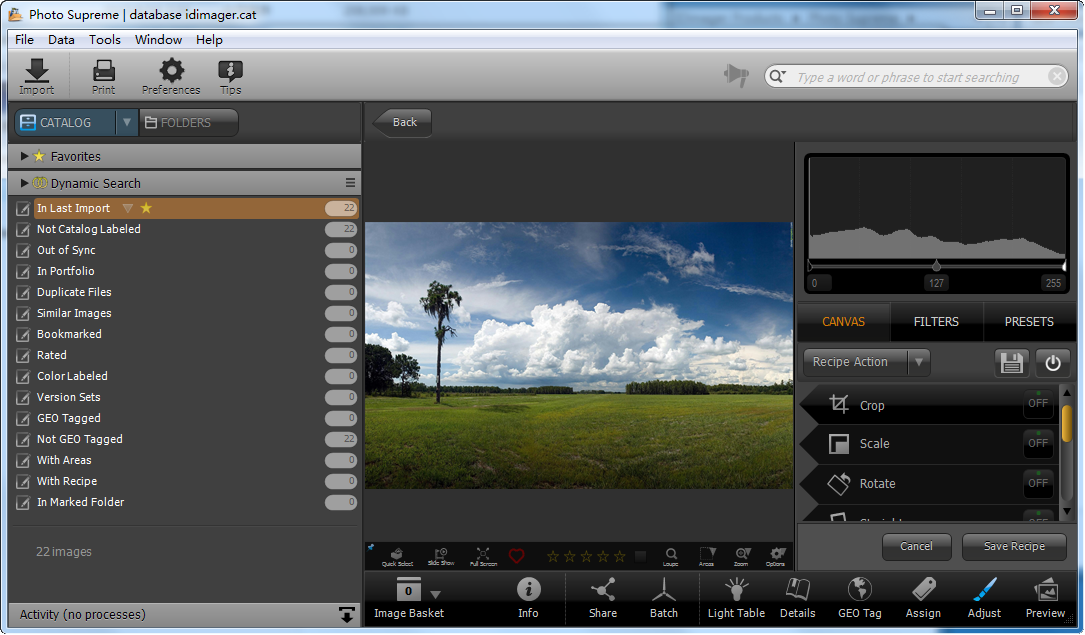Toggle the Crop OFF switch

click(x=1038, y=404)
